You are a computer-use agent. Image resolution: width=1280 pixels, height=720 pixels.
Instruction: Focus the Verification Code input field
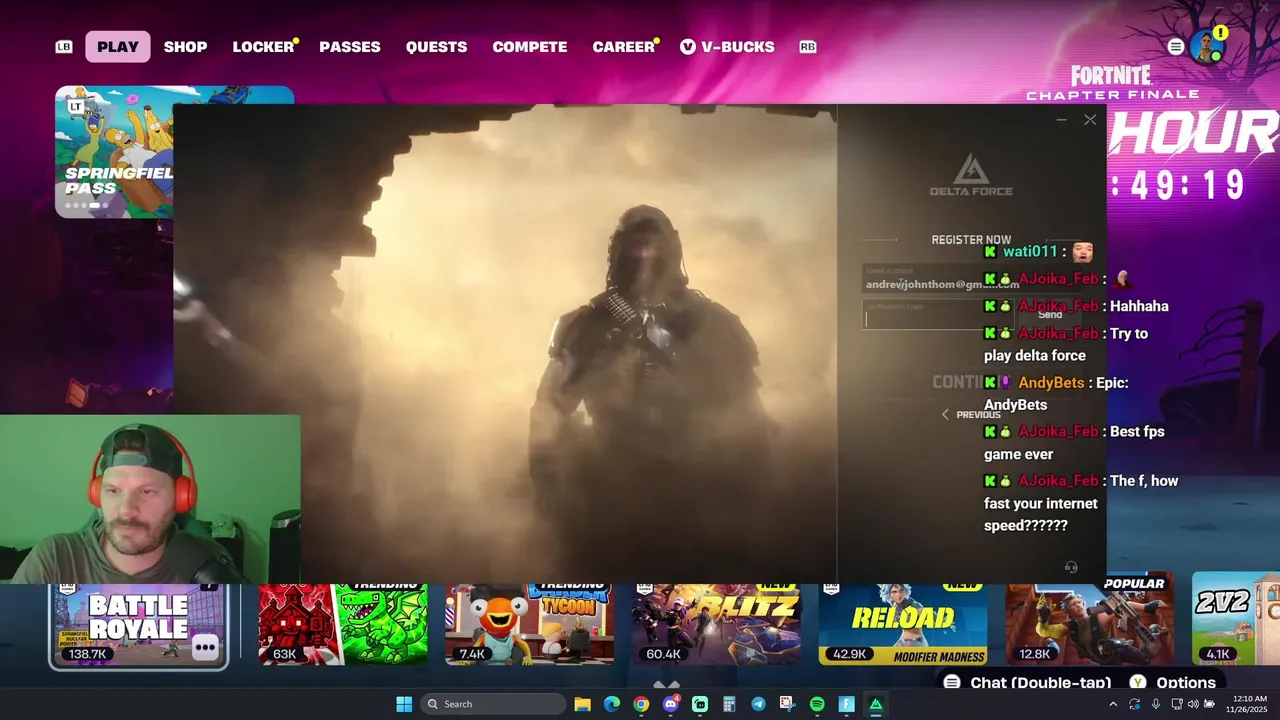click(938, 315)
